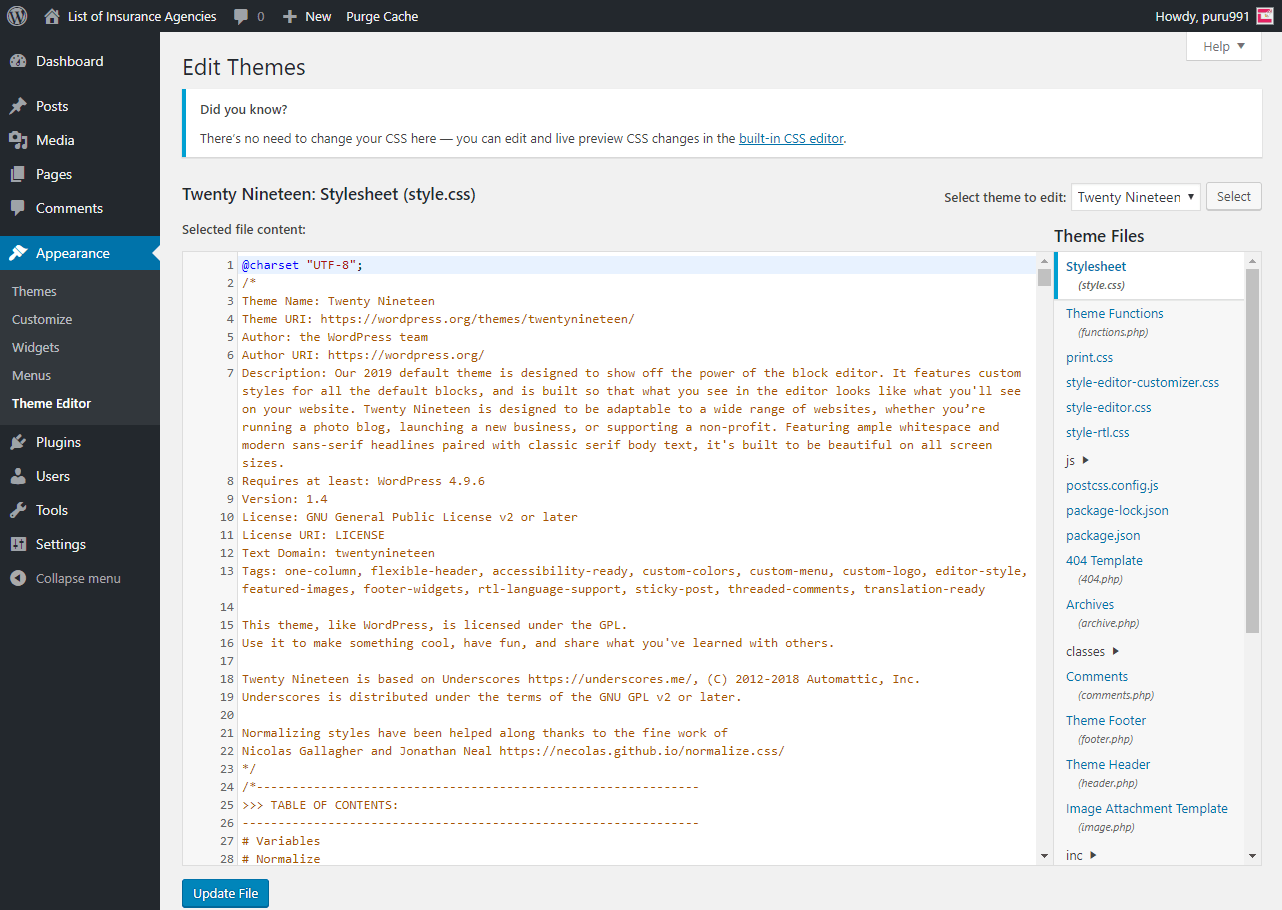The image size is (1282, 910).
Task: Click Purge Cache in admin bar
Action: [x=382, y=16]
